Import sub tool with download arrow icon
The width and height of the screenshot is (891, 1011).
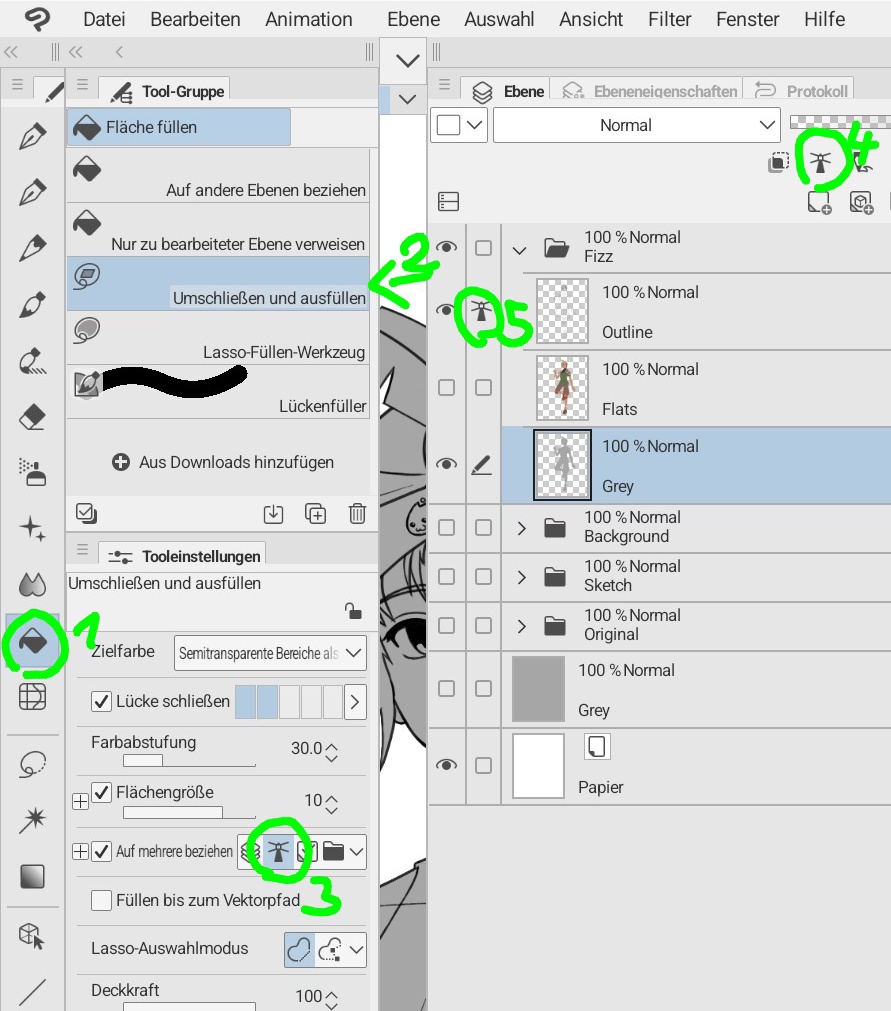(x=273, y=514)
